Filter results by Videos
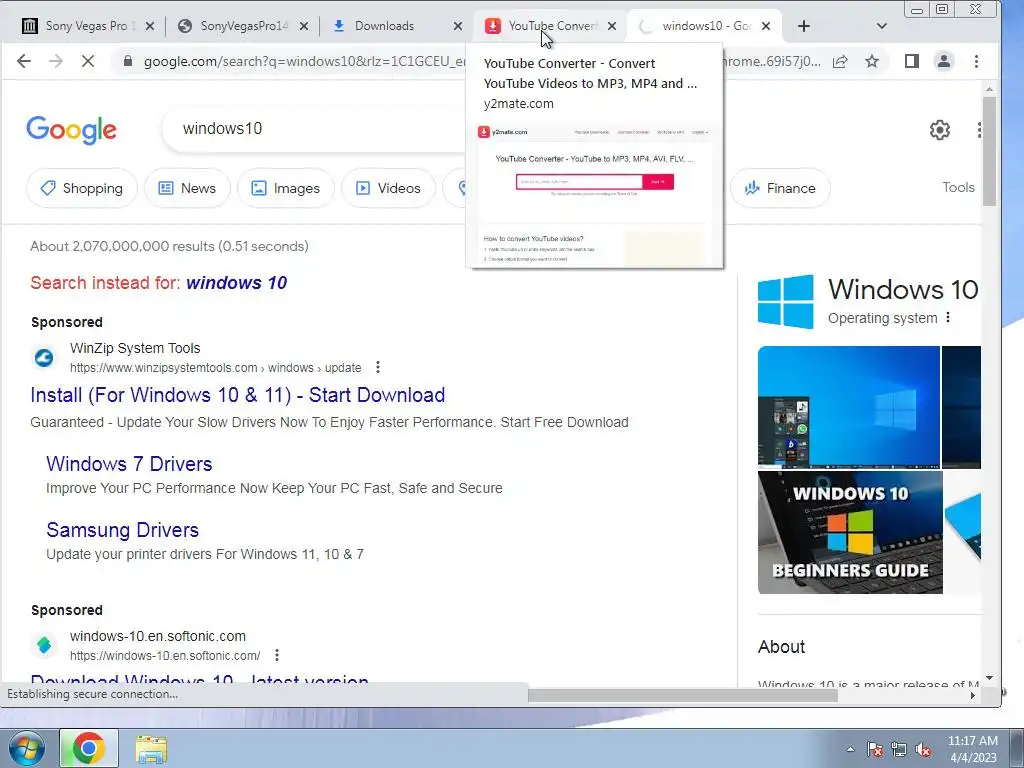Image resolution: width=1024 pixels, height=768 pixels. point(388,188)
